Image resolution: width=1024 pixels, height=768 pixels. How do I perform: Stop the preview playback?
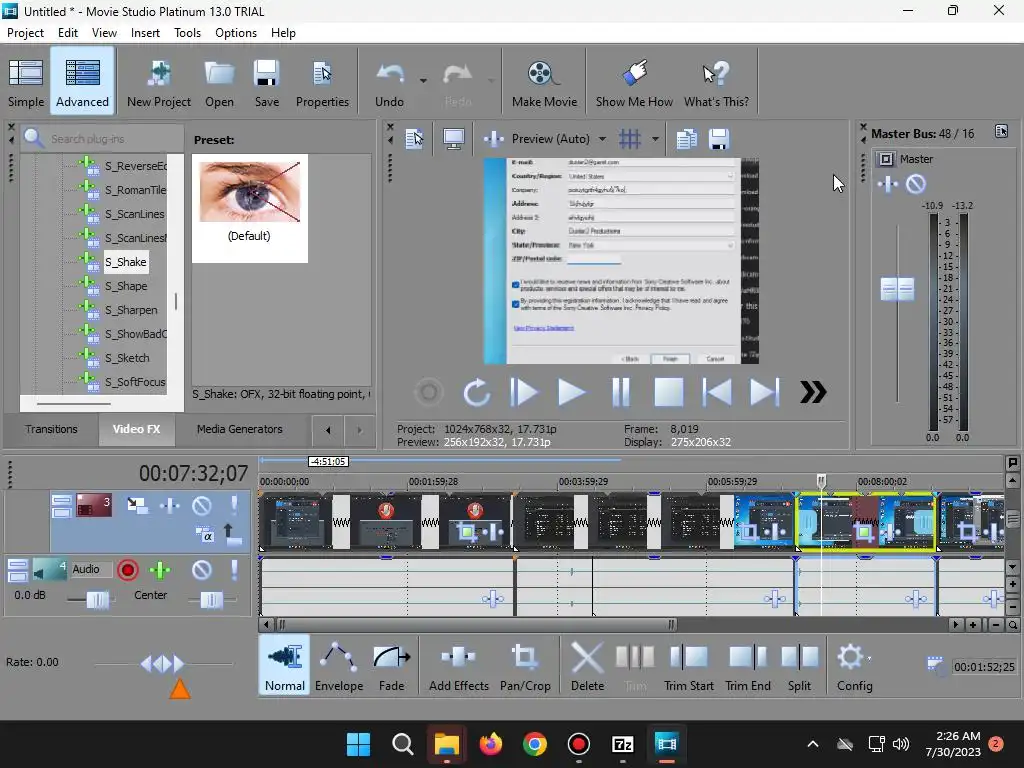coord(669,392)
